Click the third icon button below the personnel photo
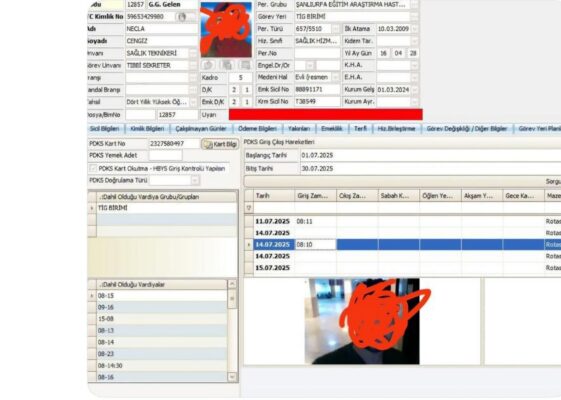 pos(245,65)
